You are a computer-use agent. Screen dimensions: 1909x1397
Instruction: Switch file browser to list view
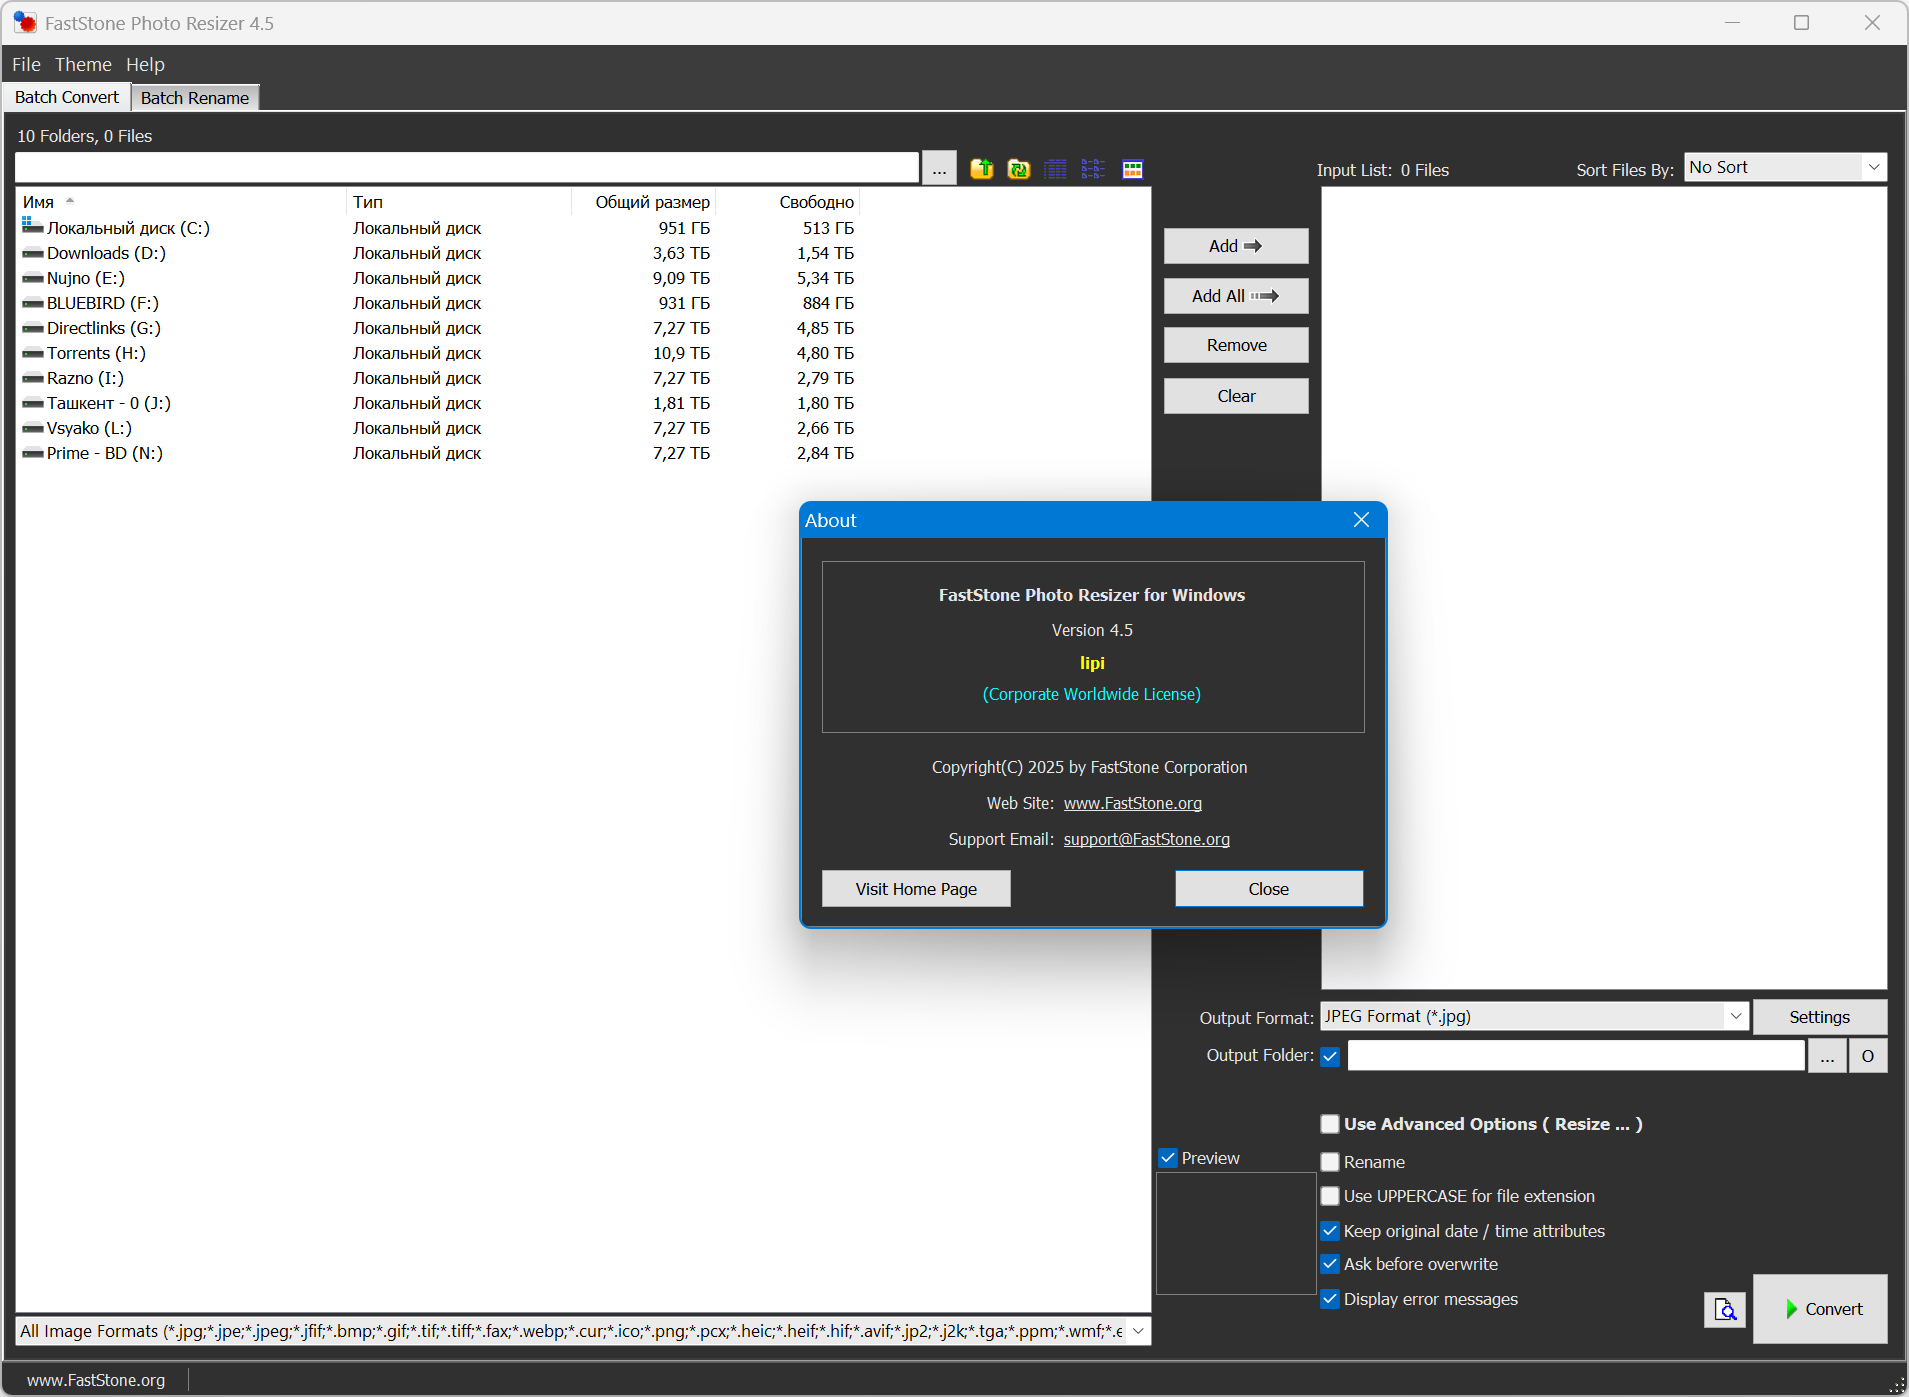(x=1093, y=169)
